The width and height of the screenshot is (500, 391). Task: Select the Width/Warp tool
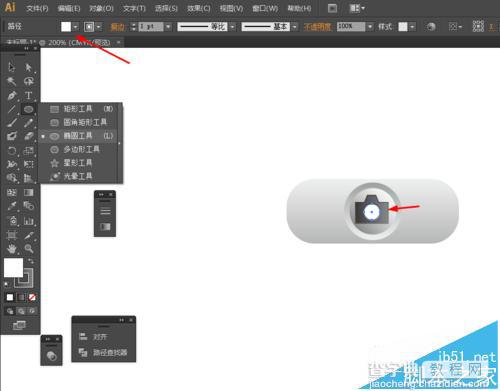click(x=12, y=164)
